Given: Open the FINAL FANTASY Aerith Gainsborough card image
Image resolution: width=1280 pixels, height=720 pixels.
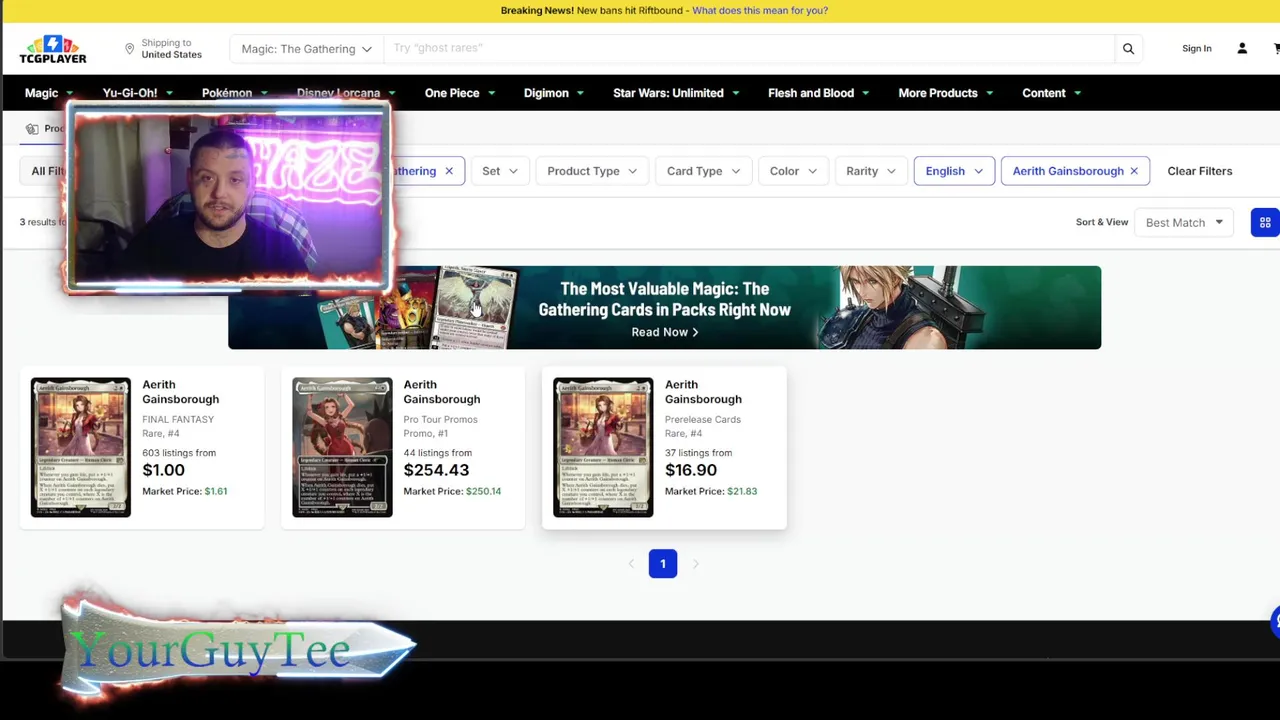Looking at the screenshot, I should pos(81,447).
